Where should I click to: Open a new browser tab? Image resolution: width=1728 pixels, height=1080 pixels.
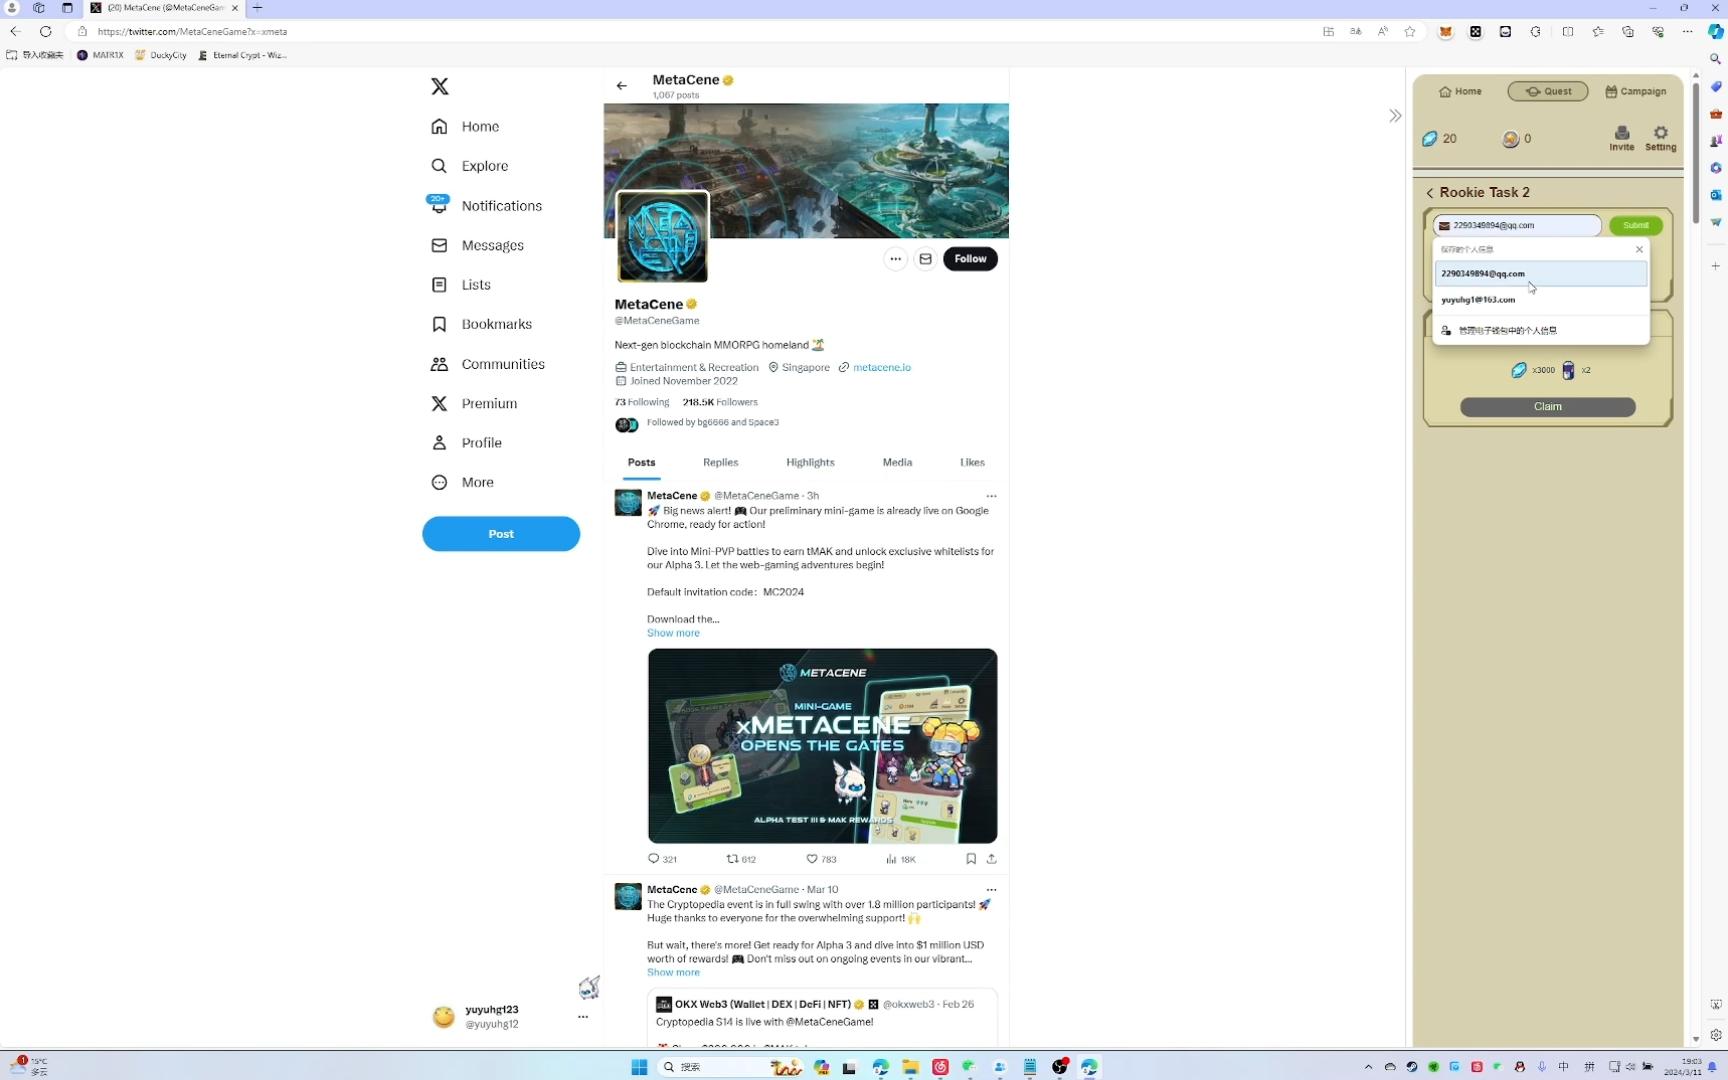coord(258,8)
